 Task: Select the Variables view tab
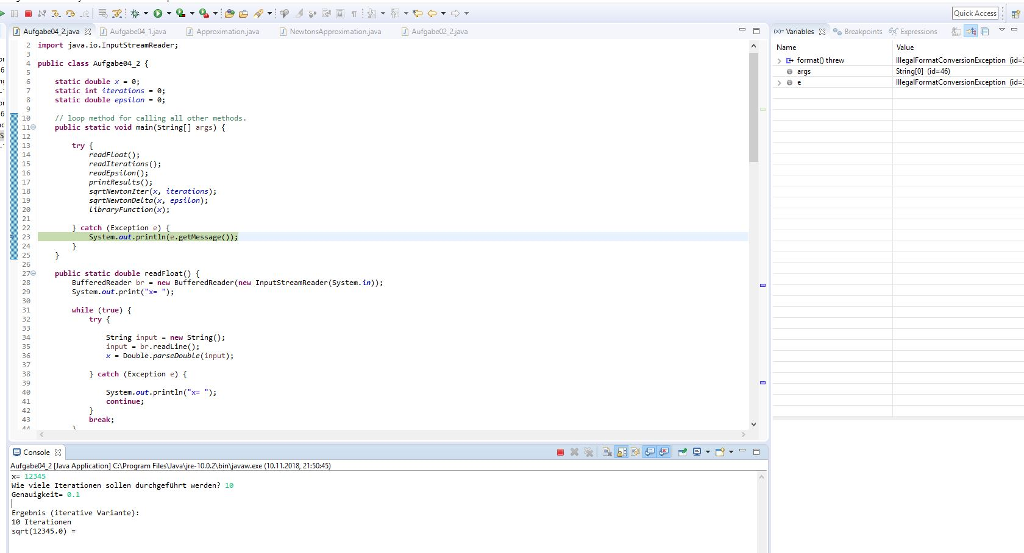point(799,31)
